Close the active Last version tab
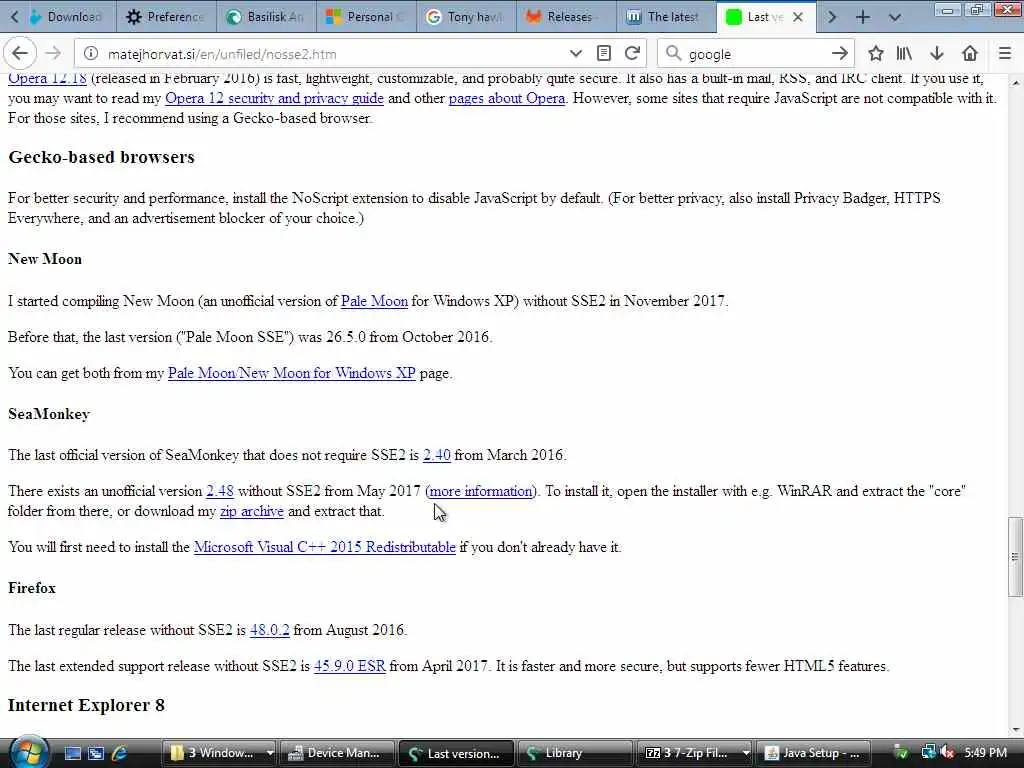1024x768 pixels. pyautogui.click(x=797, y=17)
